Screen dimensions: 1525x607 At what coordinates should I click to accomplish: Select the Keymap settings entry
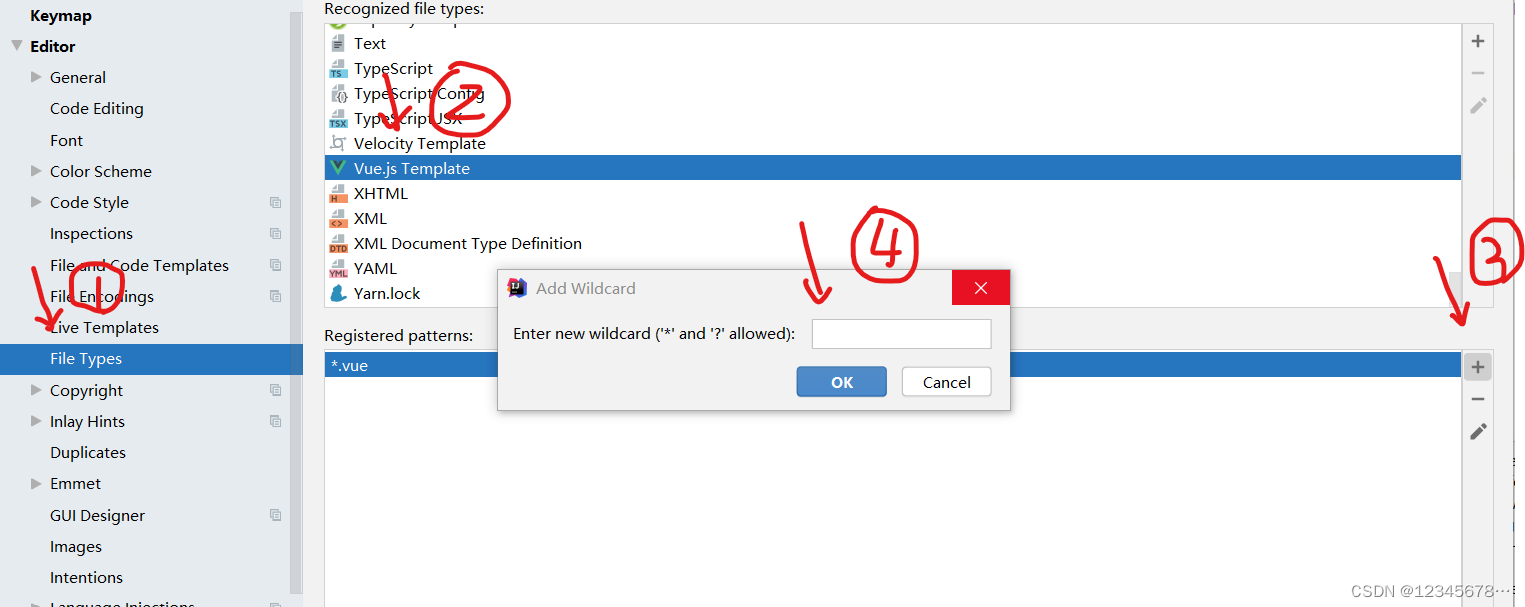(61, 16)
